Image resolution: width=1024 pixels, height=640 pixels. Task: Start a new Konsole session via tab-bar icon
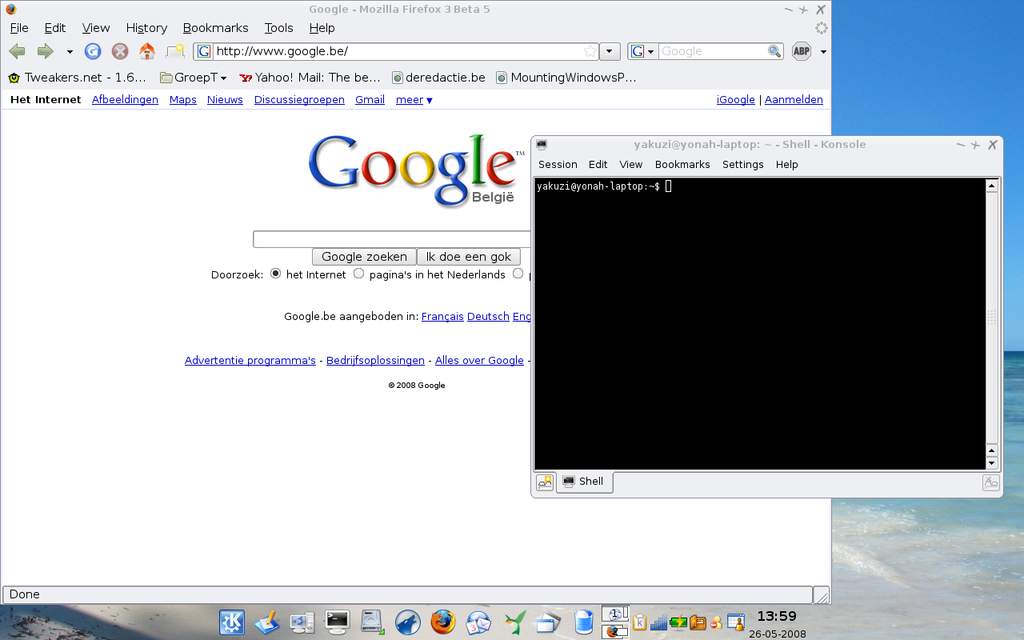pos(545,482)
